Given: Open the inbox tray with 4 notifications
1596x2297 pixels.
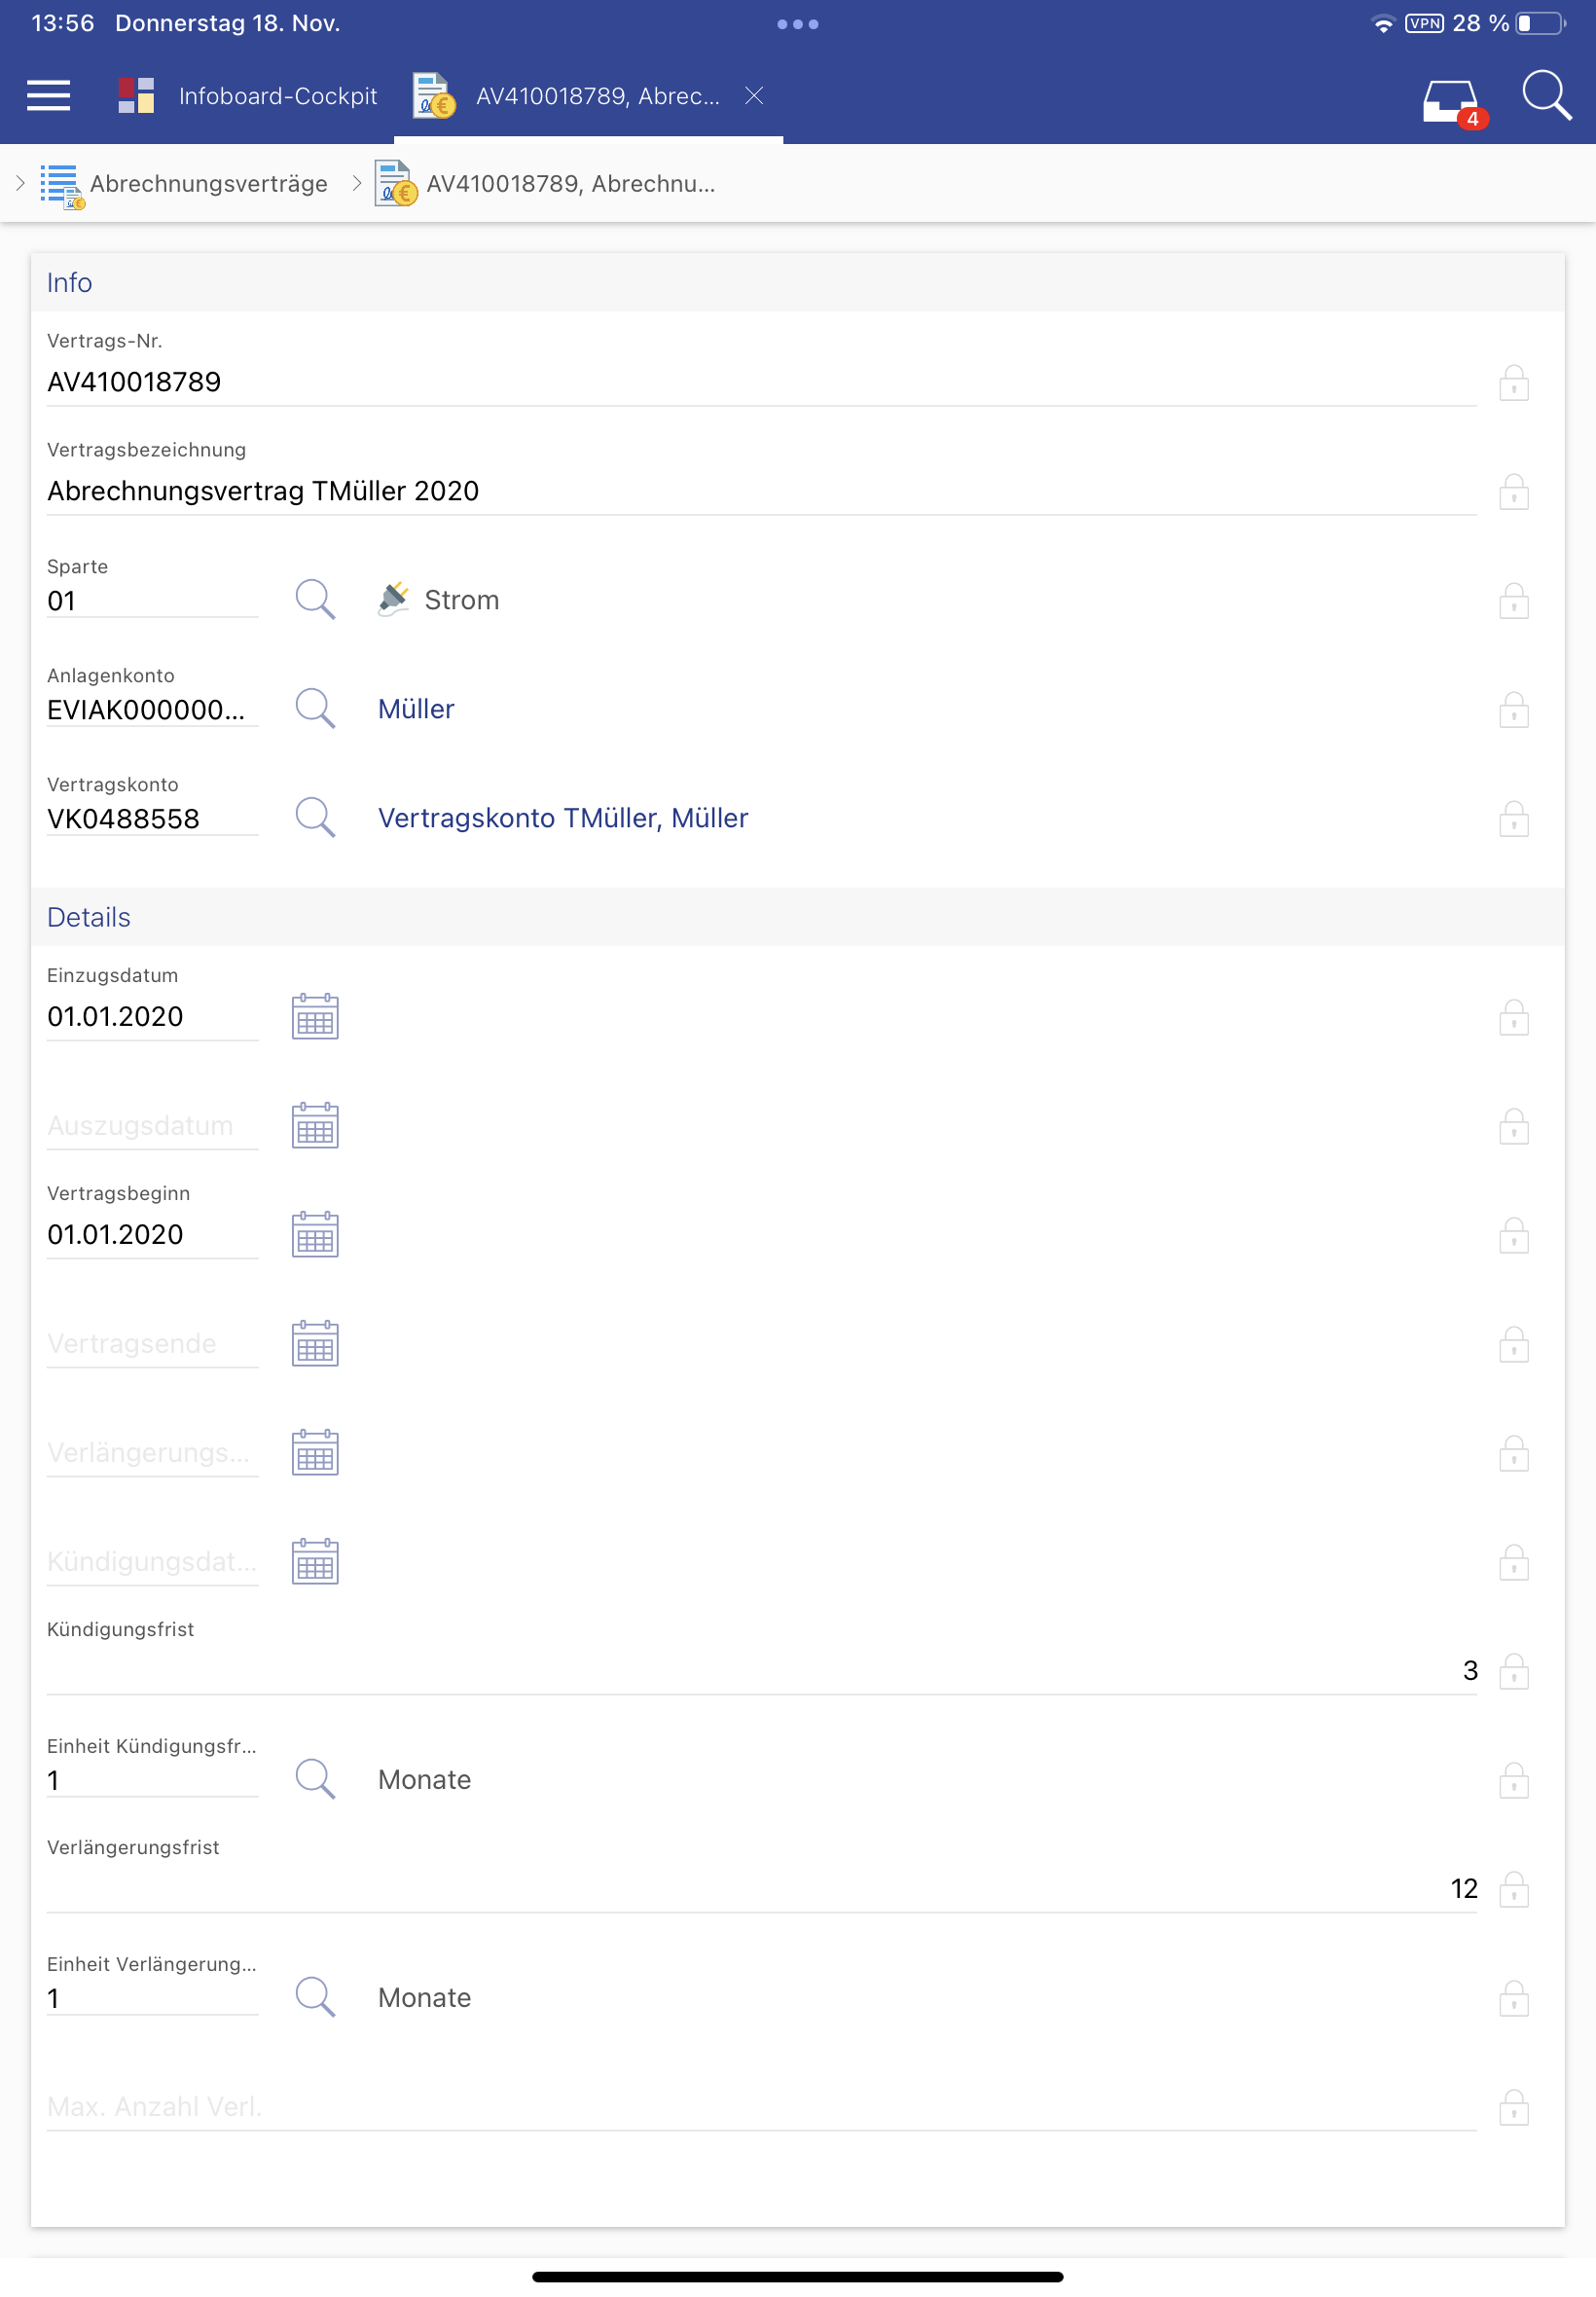Looking at the screenshot, I should tap(1450, 100).
